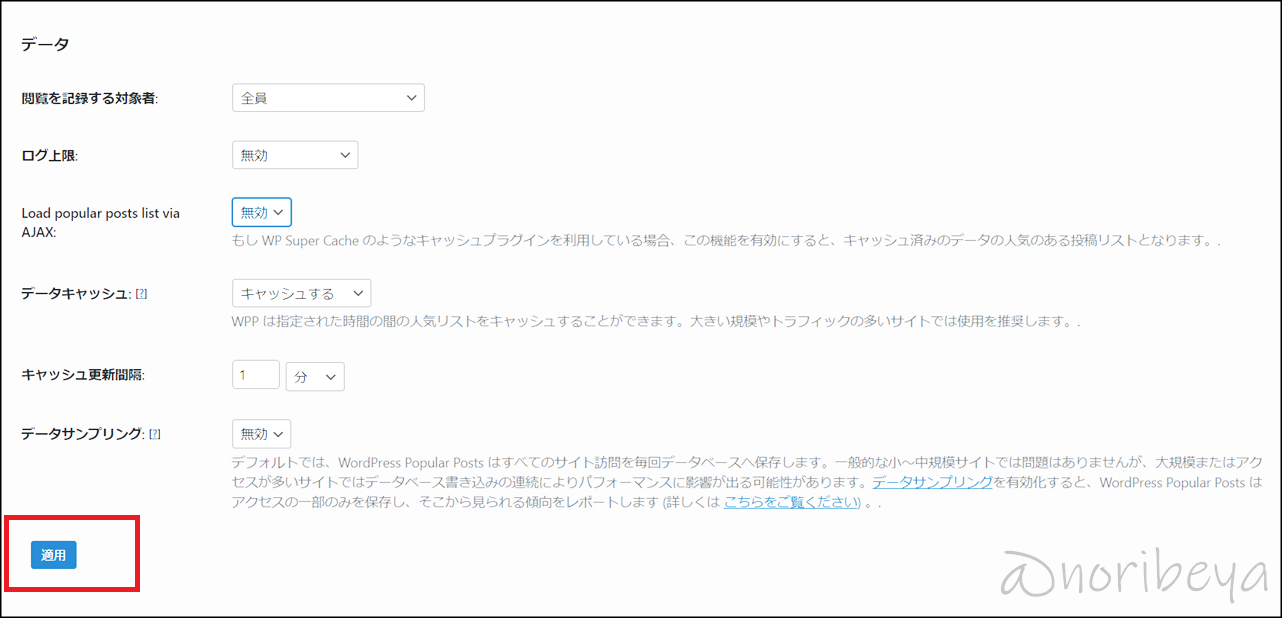This screenshot has width=1282, height=618.
Task: Expand the ログ上限 dropdown
Action: pos(294,155)
